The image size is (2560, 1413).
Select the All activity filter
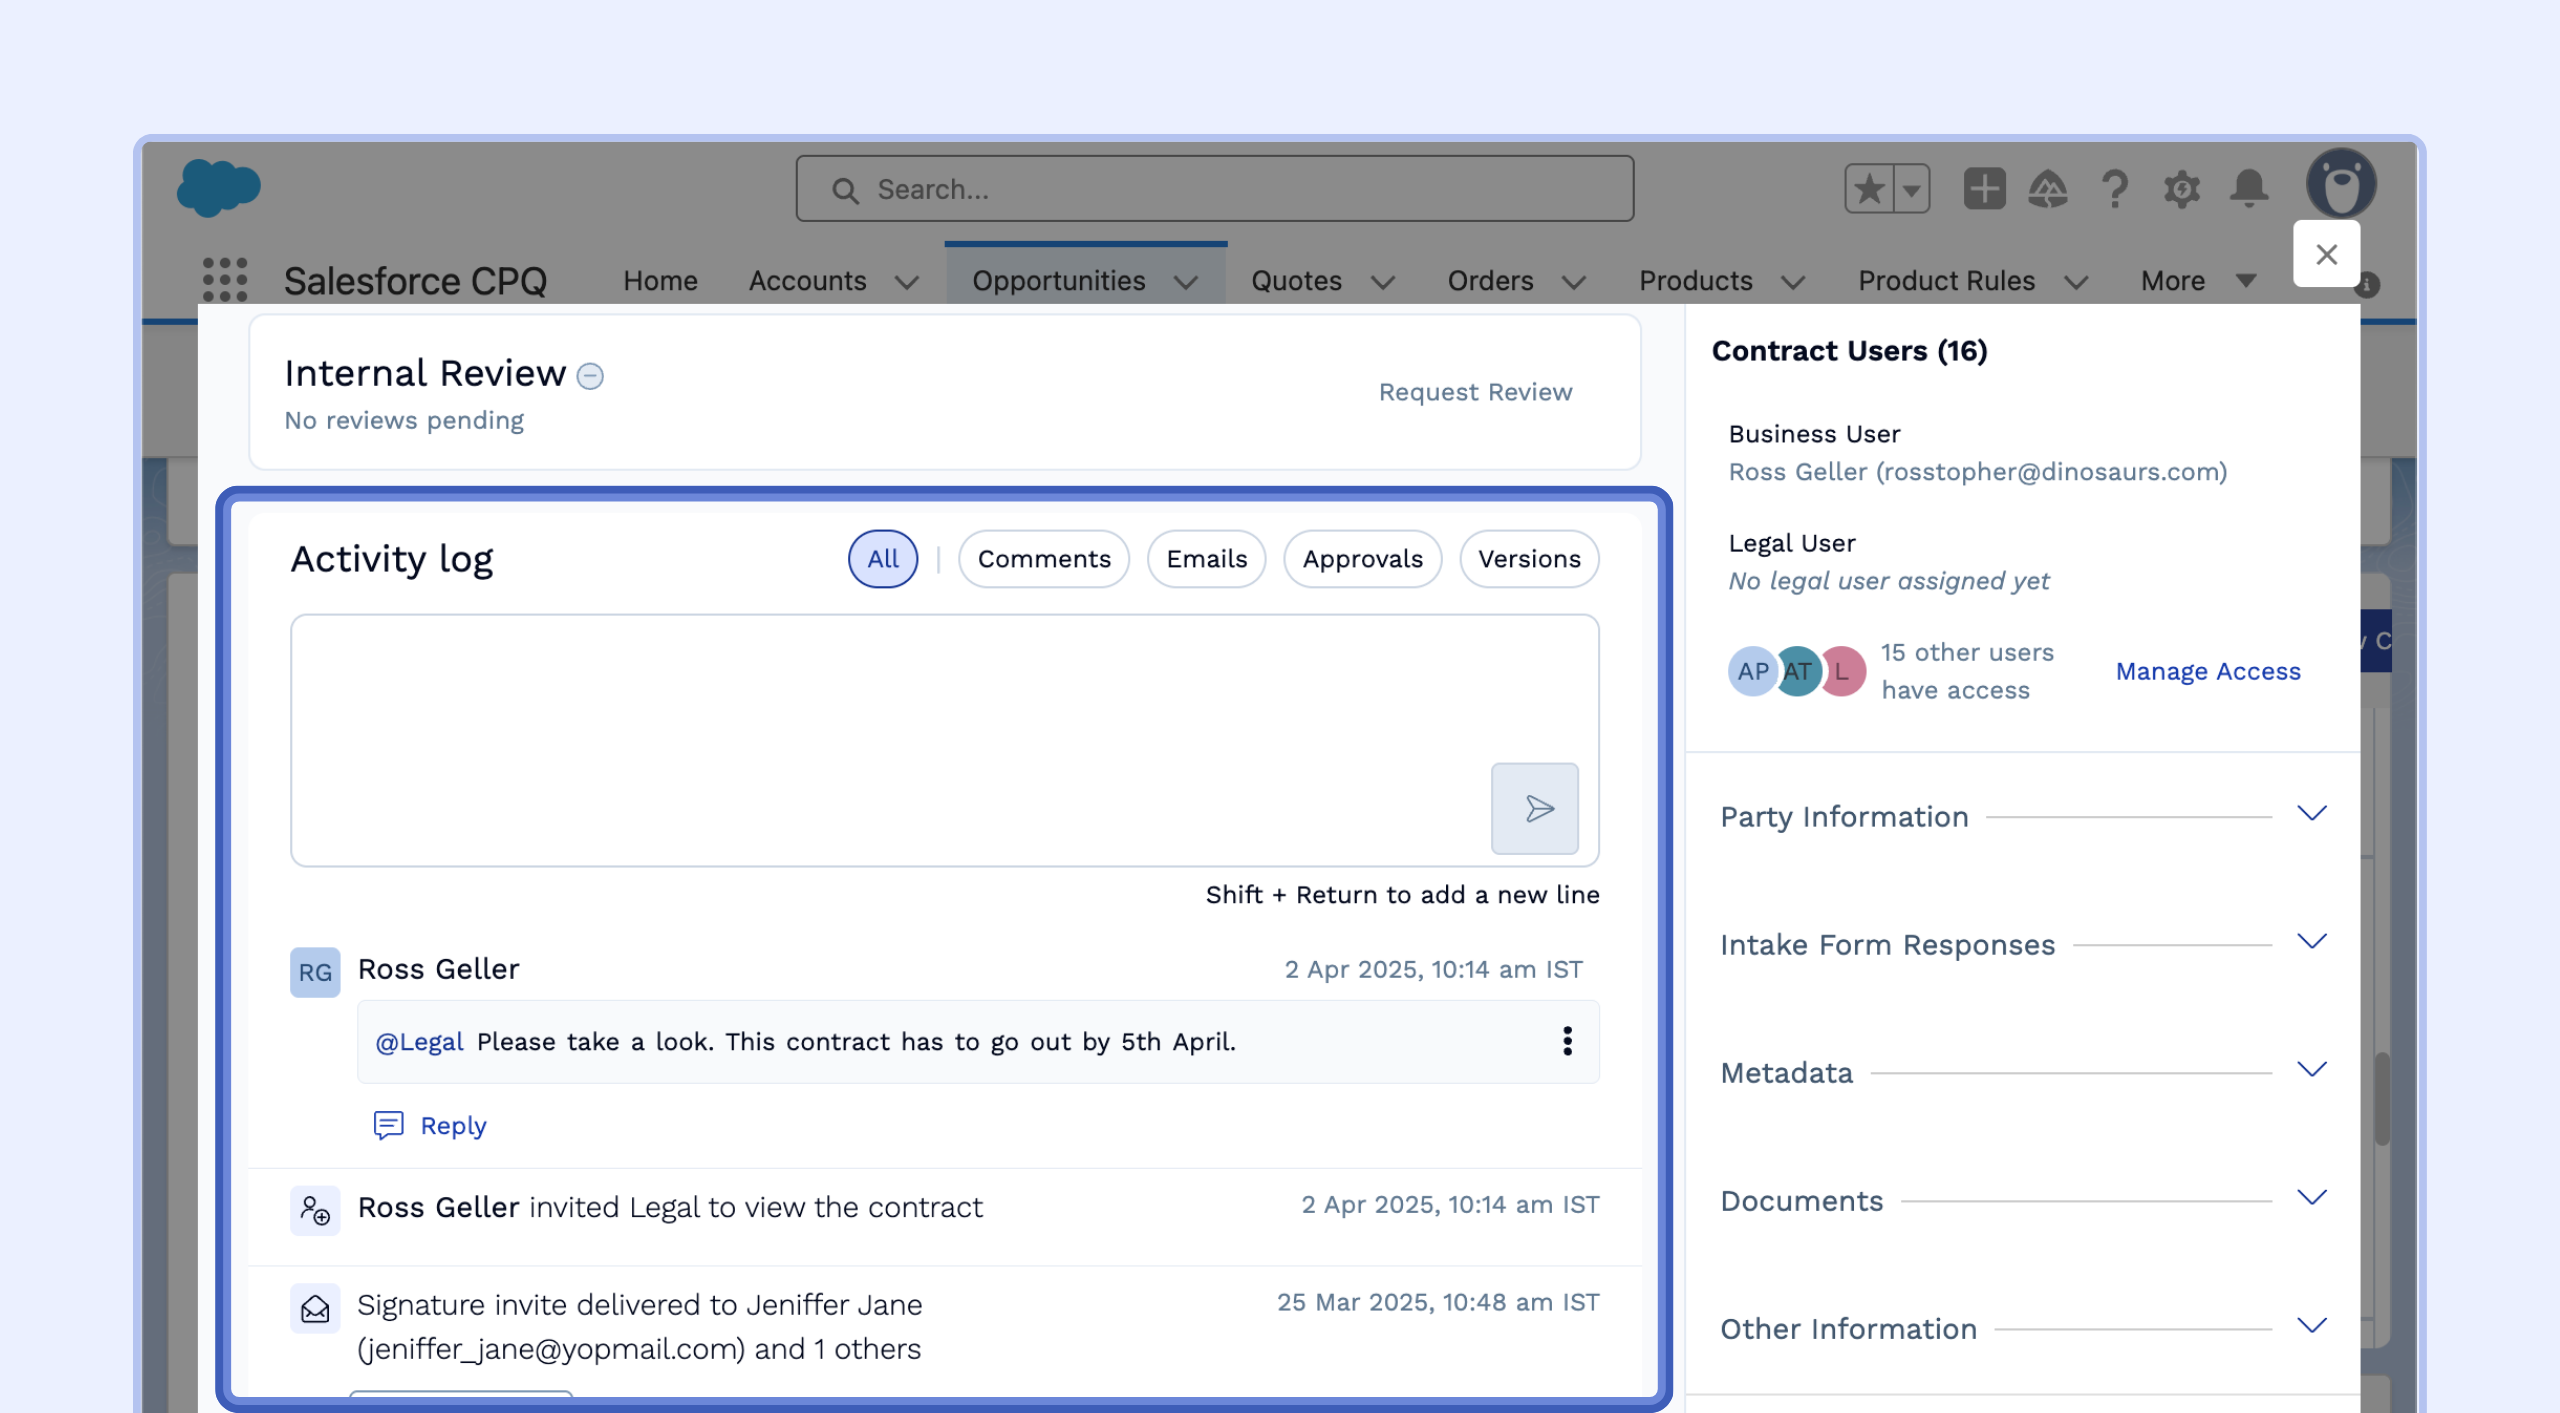(882, 559)
